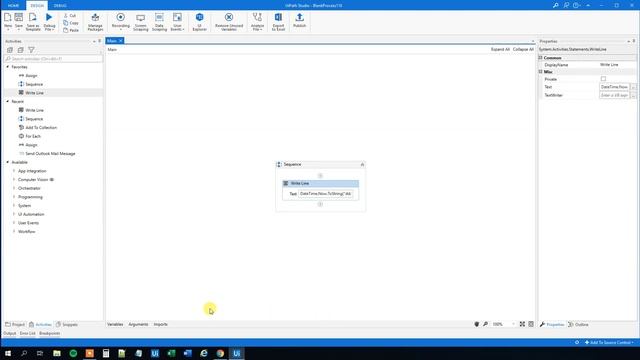Click Remove Unused Variables
This screenshot has height=360, width=640.
(x=229, y=22)
